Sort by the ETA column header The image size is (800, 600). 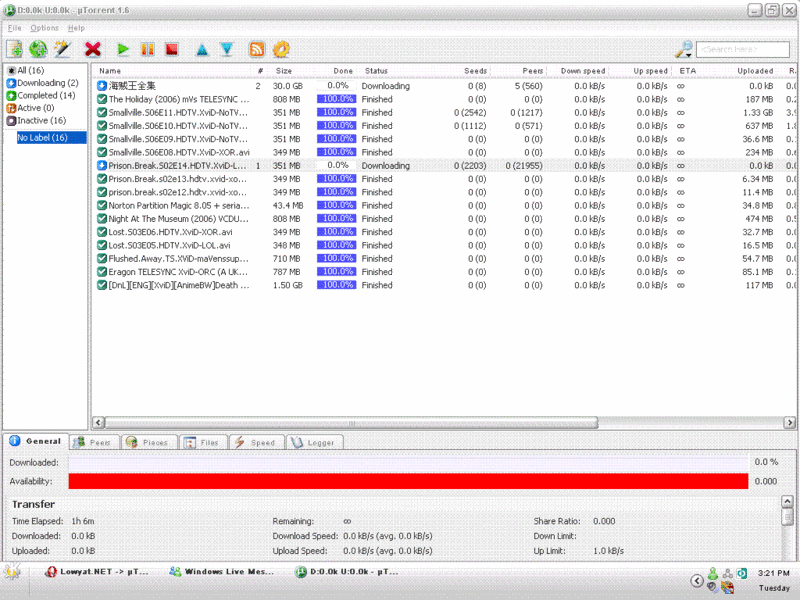(687, 71)
